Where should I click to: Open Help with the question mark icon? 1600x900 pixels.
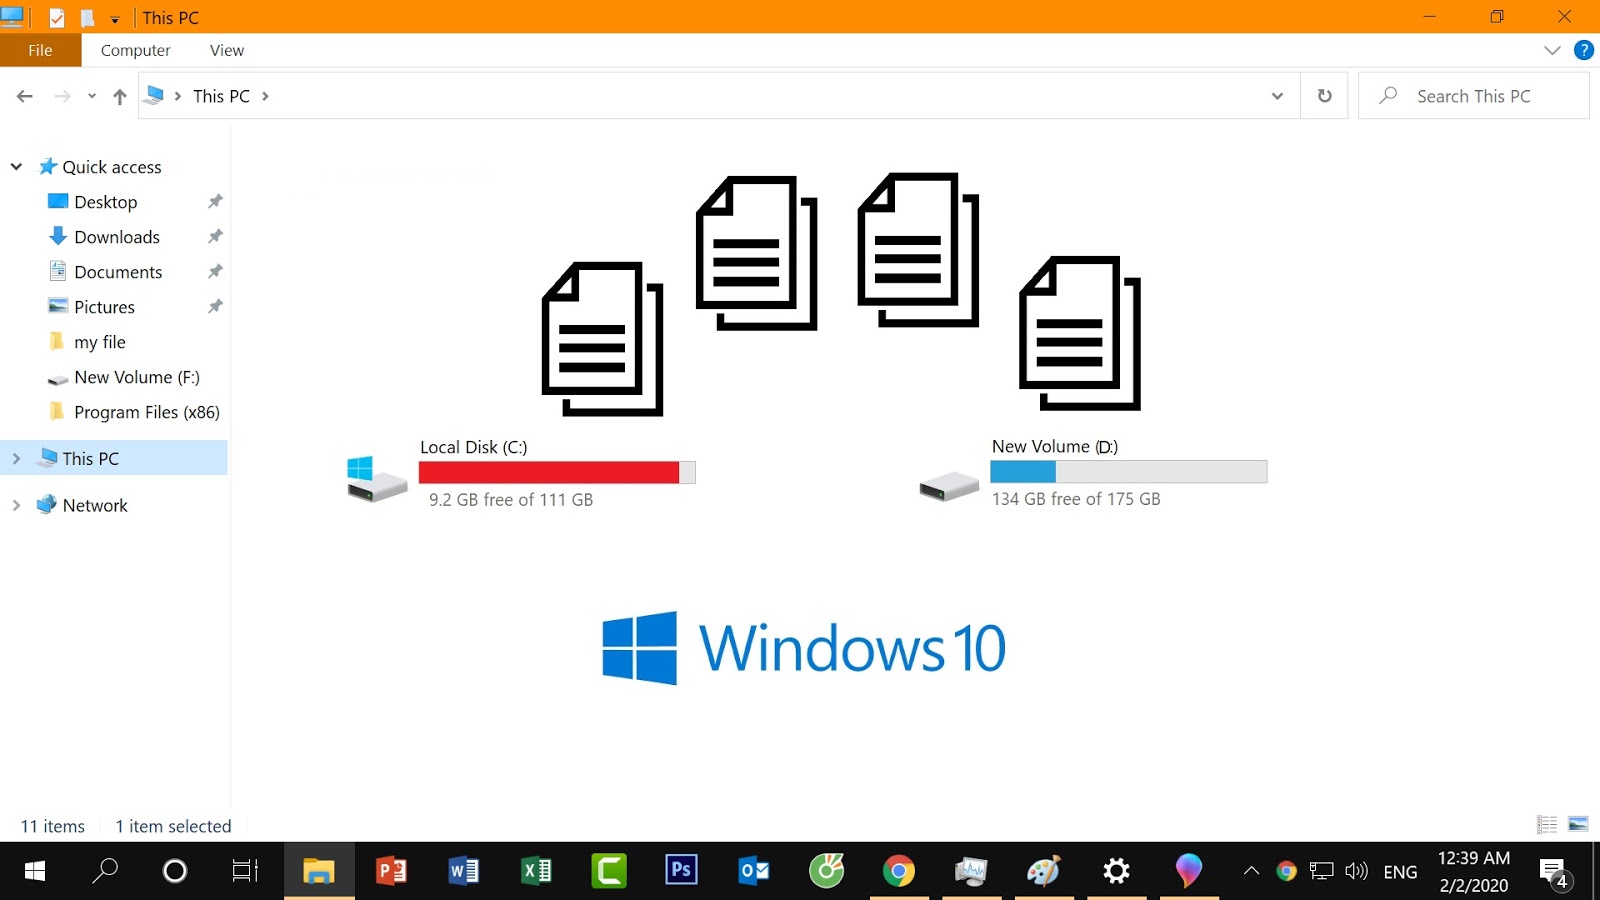point(1584,50)
